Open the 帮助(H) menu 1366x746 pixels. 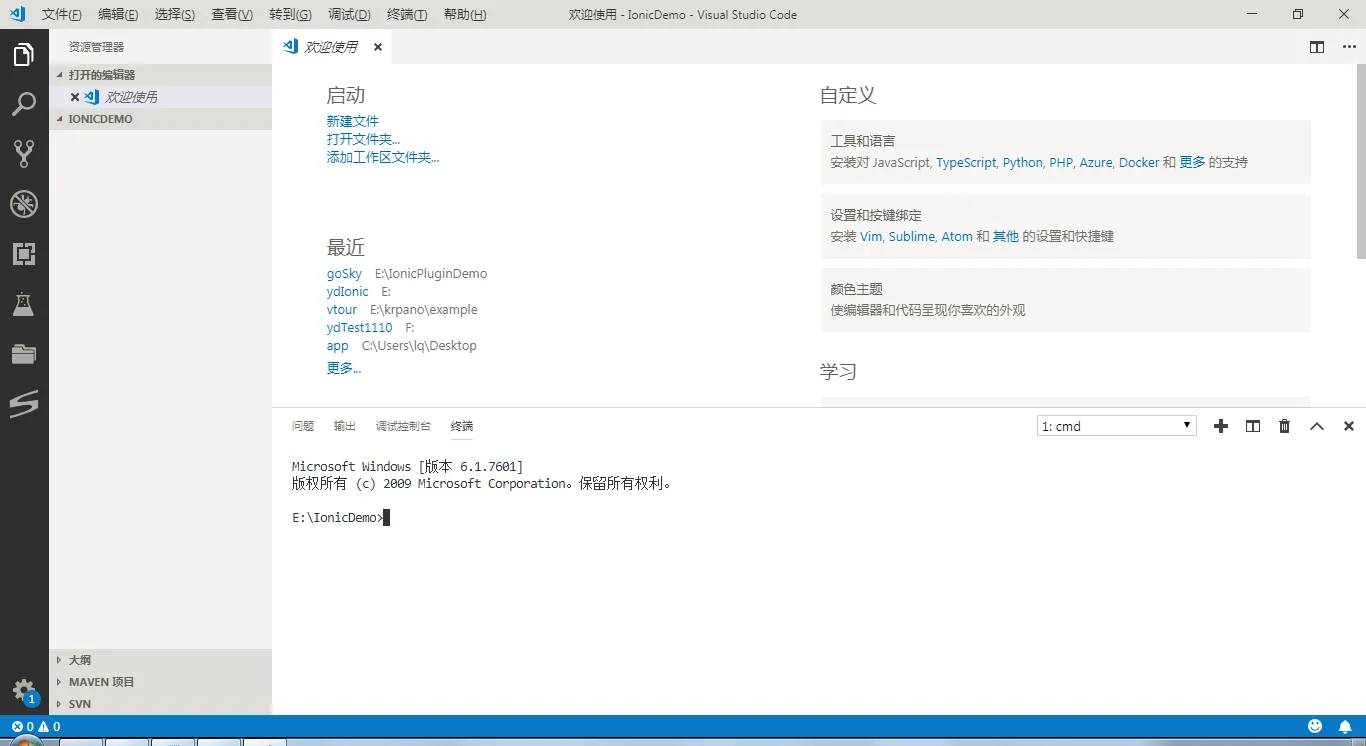click(x=465, y=15)
